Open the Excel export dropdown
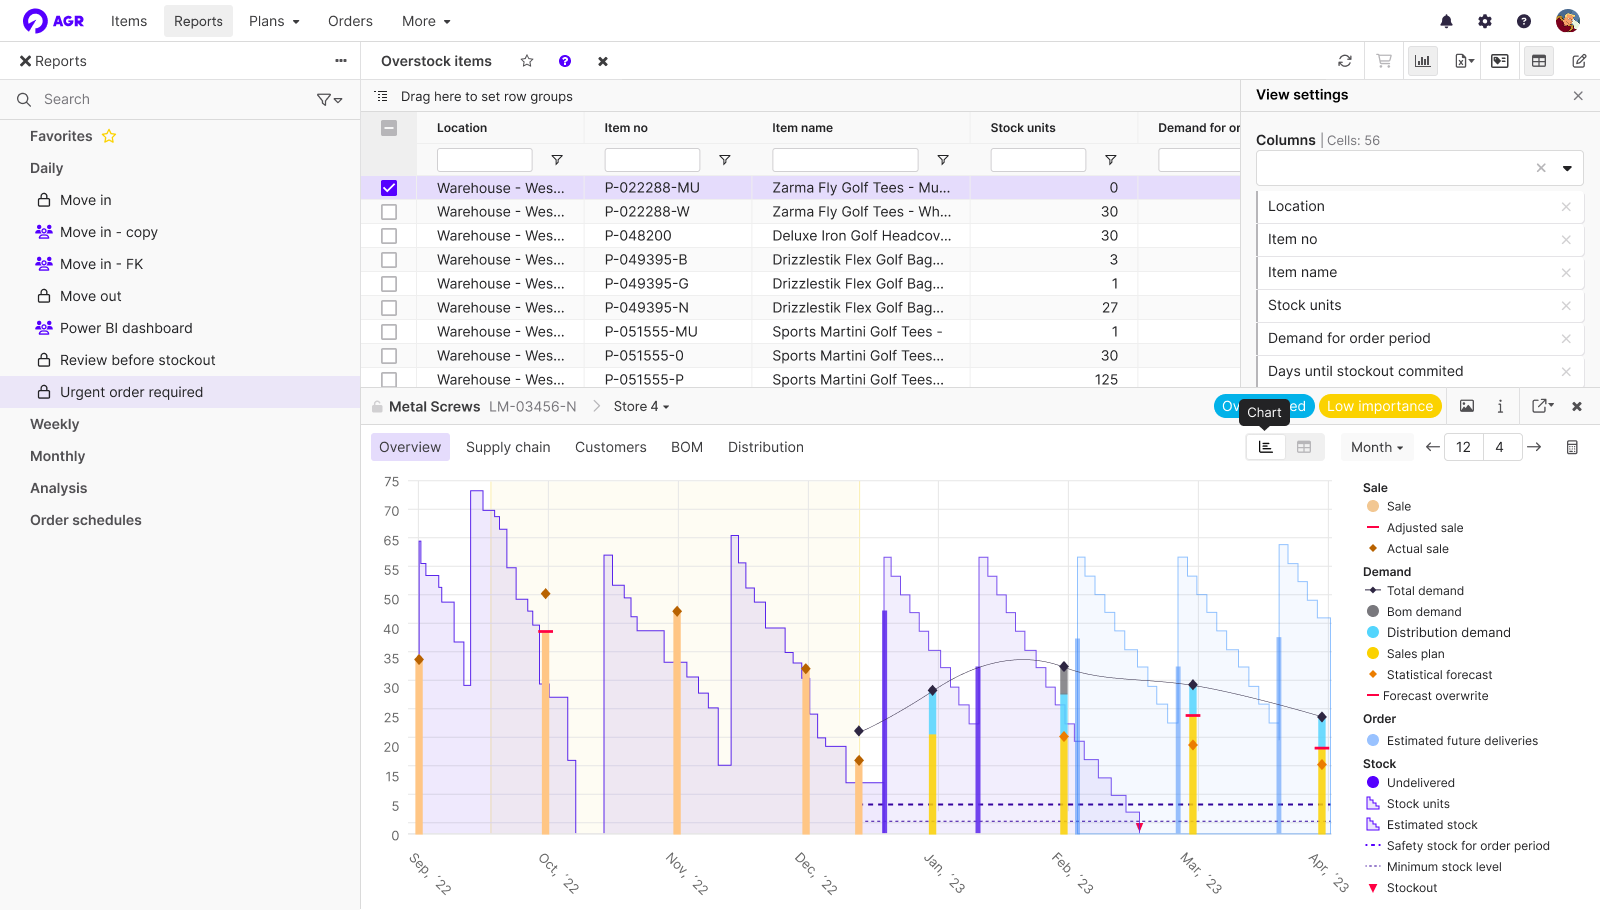Screen dimensions: 1600x910 coord(1464,61)
